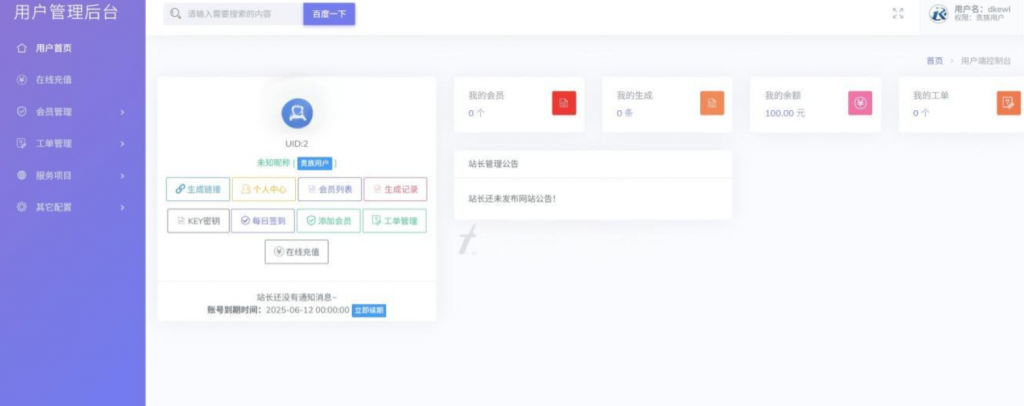Click the yen icon beside sidebar 在线充值

coord(22,80)
